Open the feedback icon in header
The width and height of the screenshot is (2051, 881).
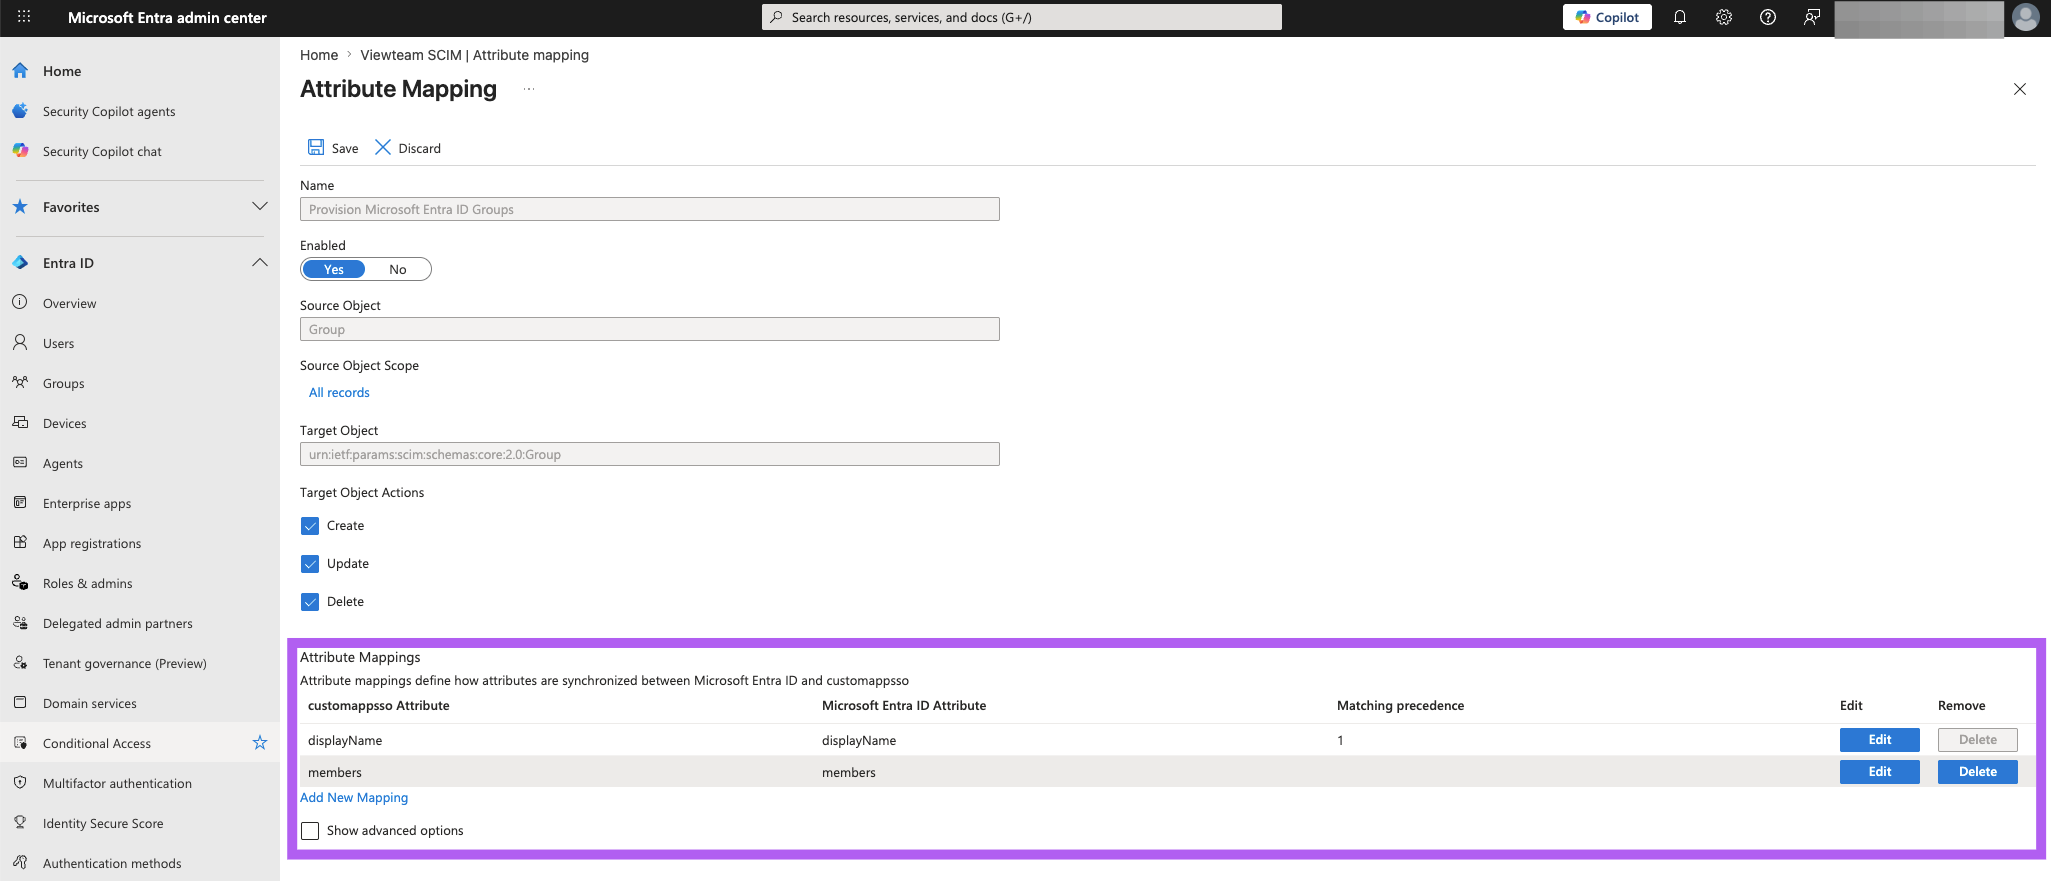(1812, 17)
